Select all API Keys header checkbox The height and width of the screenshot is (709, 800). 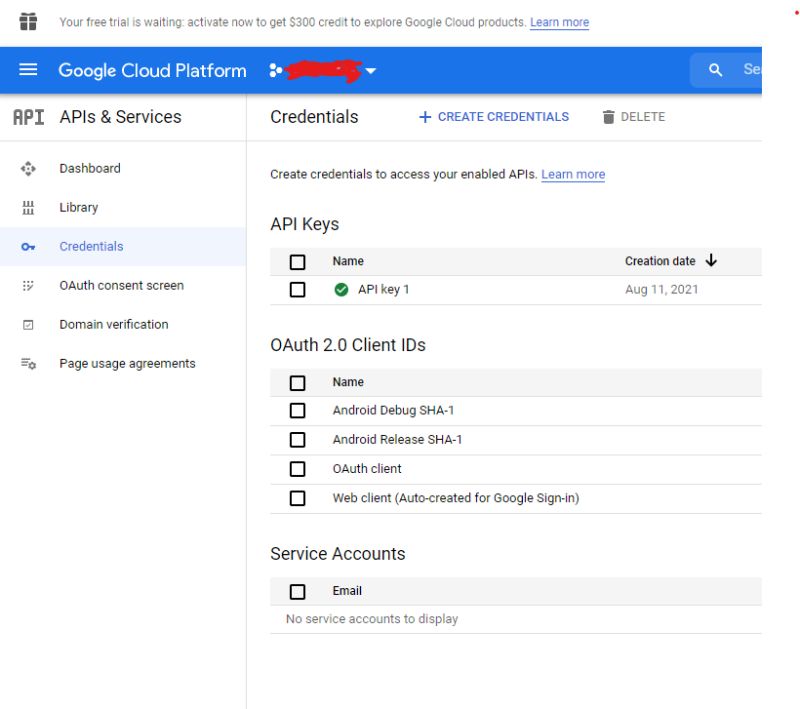[x=297, y=262]
